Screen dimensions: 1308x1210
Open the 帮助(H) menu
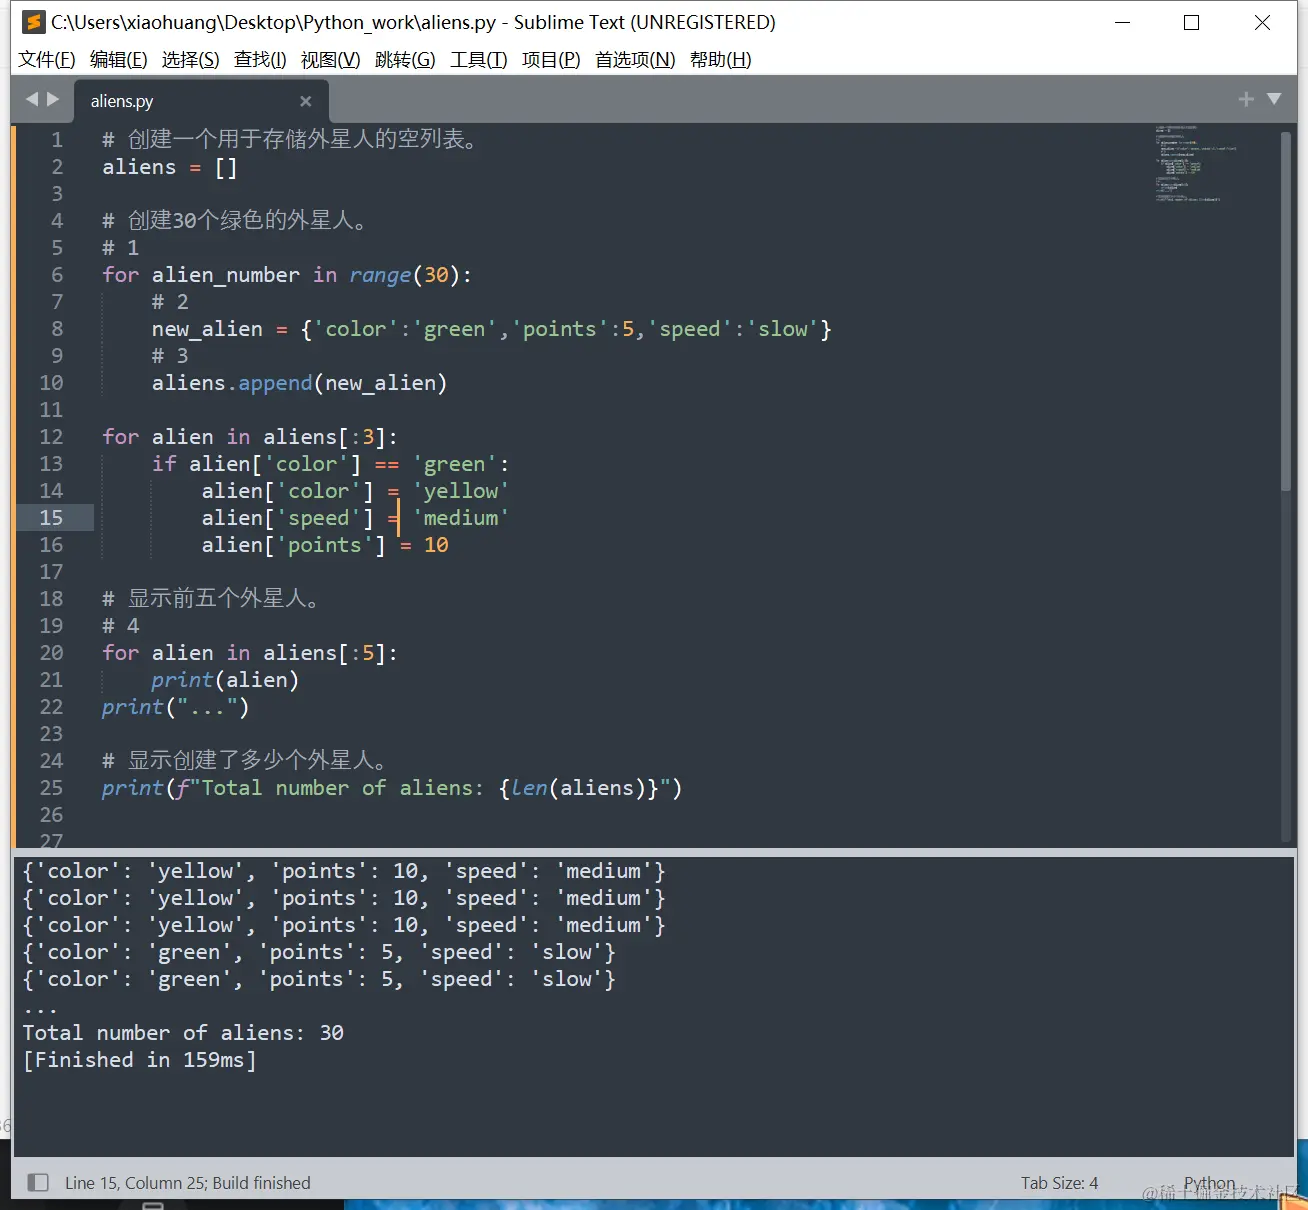(720, 59)
